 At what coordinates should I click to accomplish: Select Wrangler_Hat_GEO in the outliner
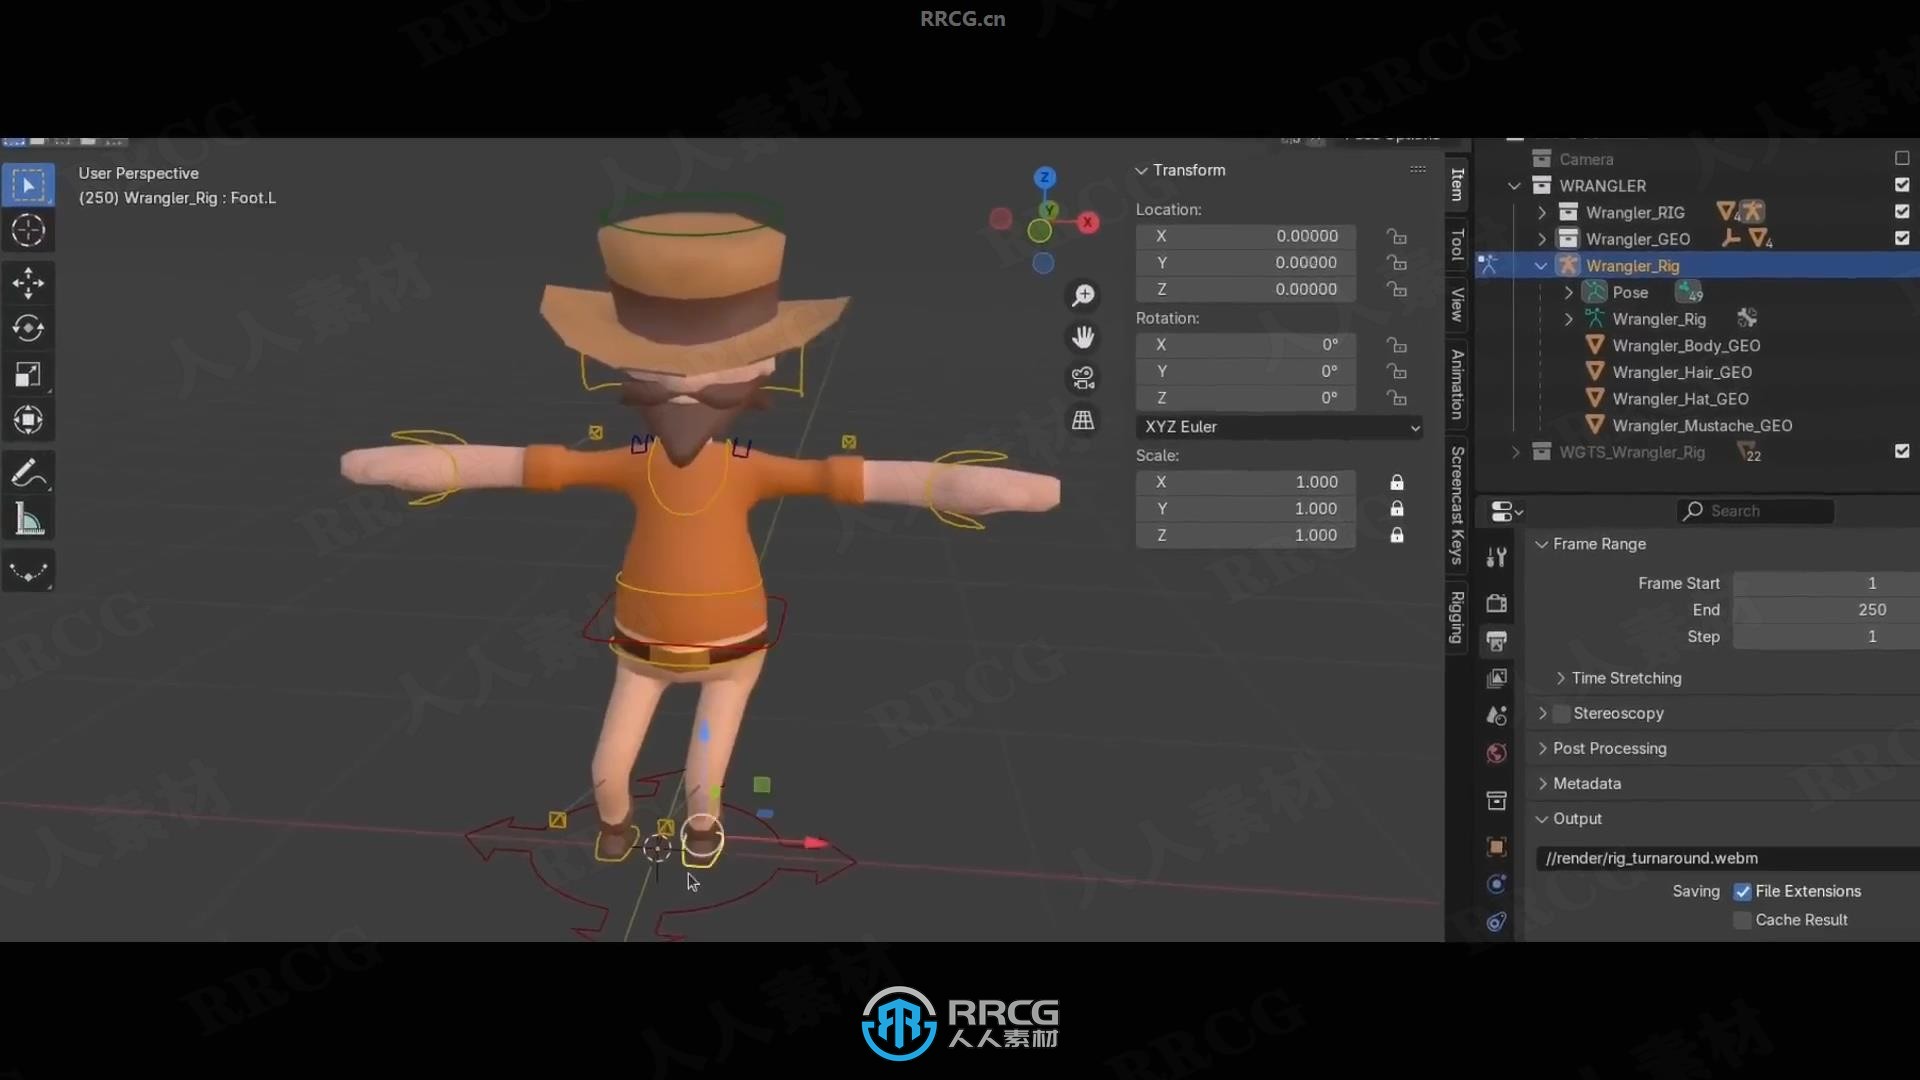coord(1680,399)
